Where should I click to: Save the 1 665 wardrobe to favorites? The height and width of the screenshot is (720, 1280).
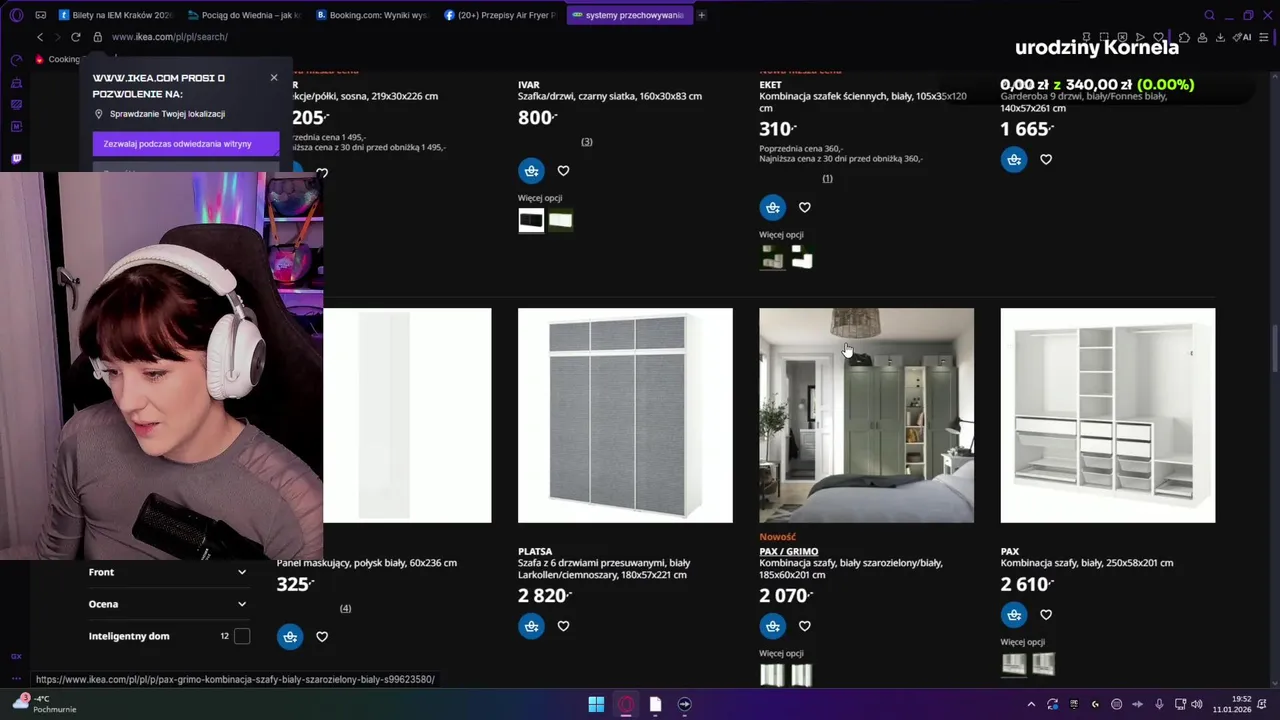click(1046, 159)
